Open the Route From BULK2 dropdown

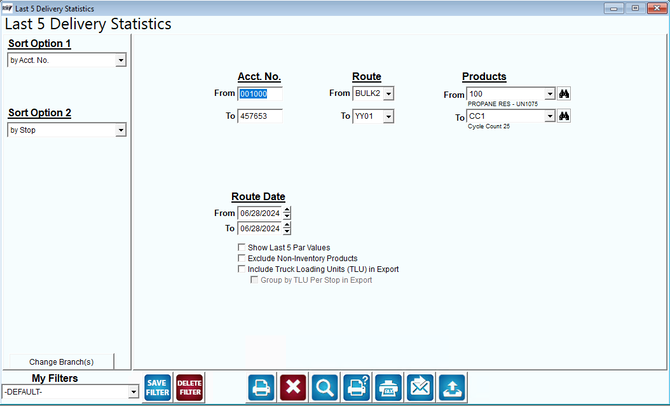(x=388, y=94)
